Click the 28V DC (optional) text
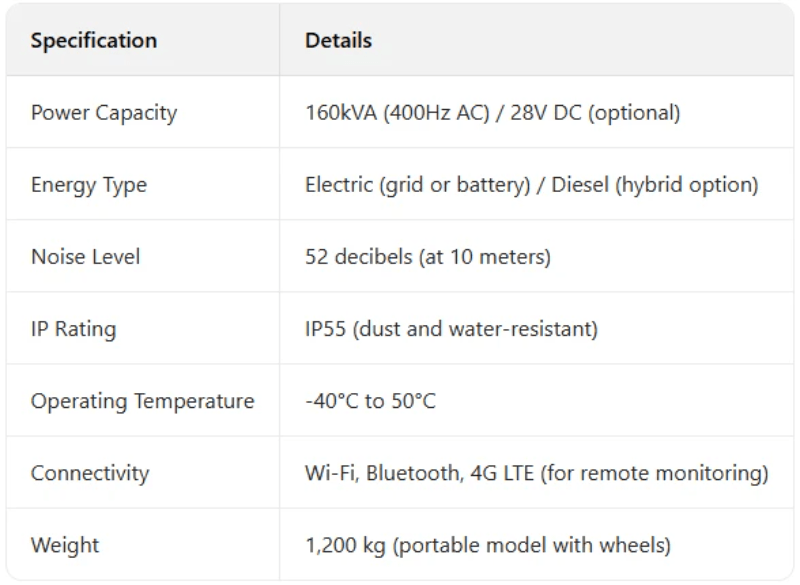Screen dimensions: 800x585 click(x=595, y=113)
